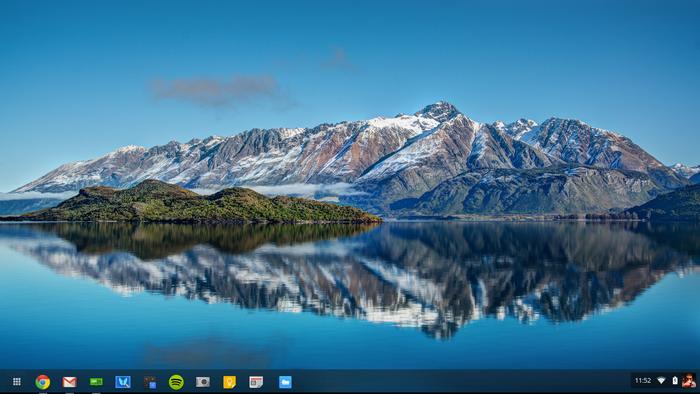
Task: Open the red-and-white news app icon
Action: pos(256,382)
